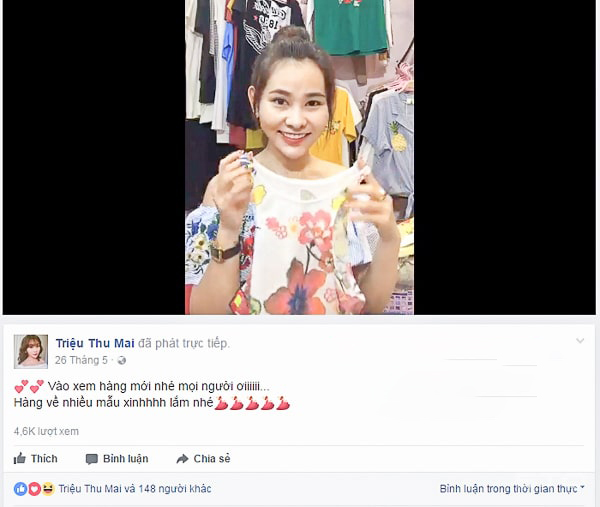Click the Chia sẻ button label
This screenshot has height=507, width=600.
point(212,458)
